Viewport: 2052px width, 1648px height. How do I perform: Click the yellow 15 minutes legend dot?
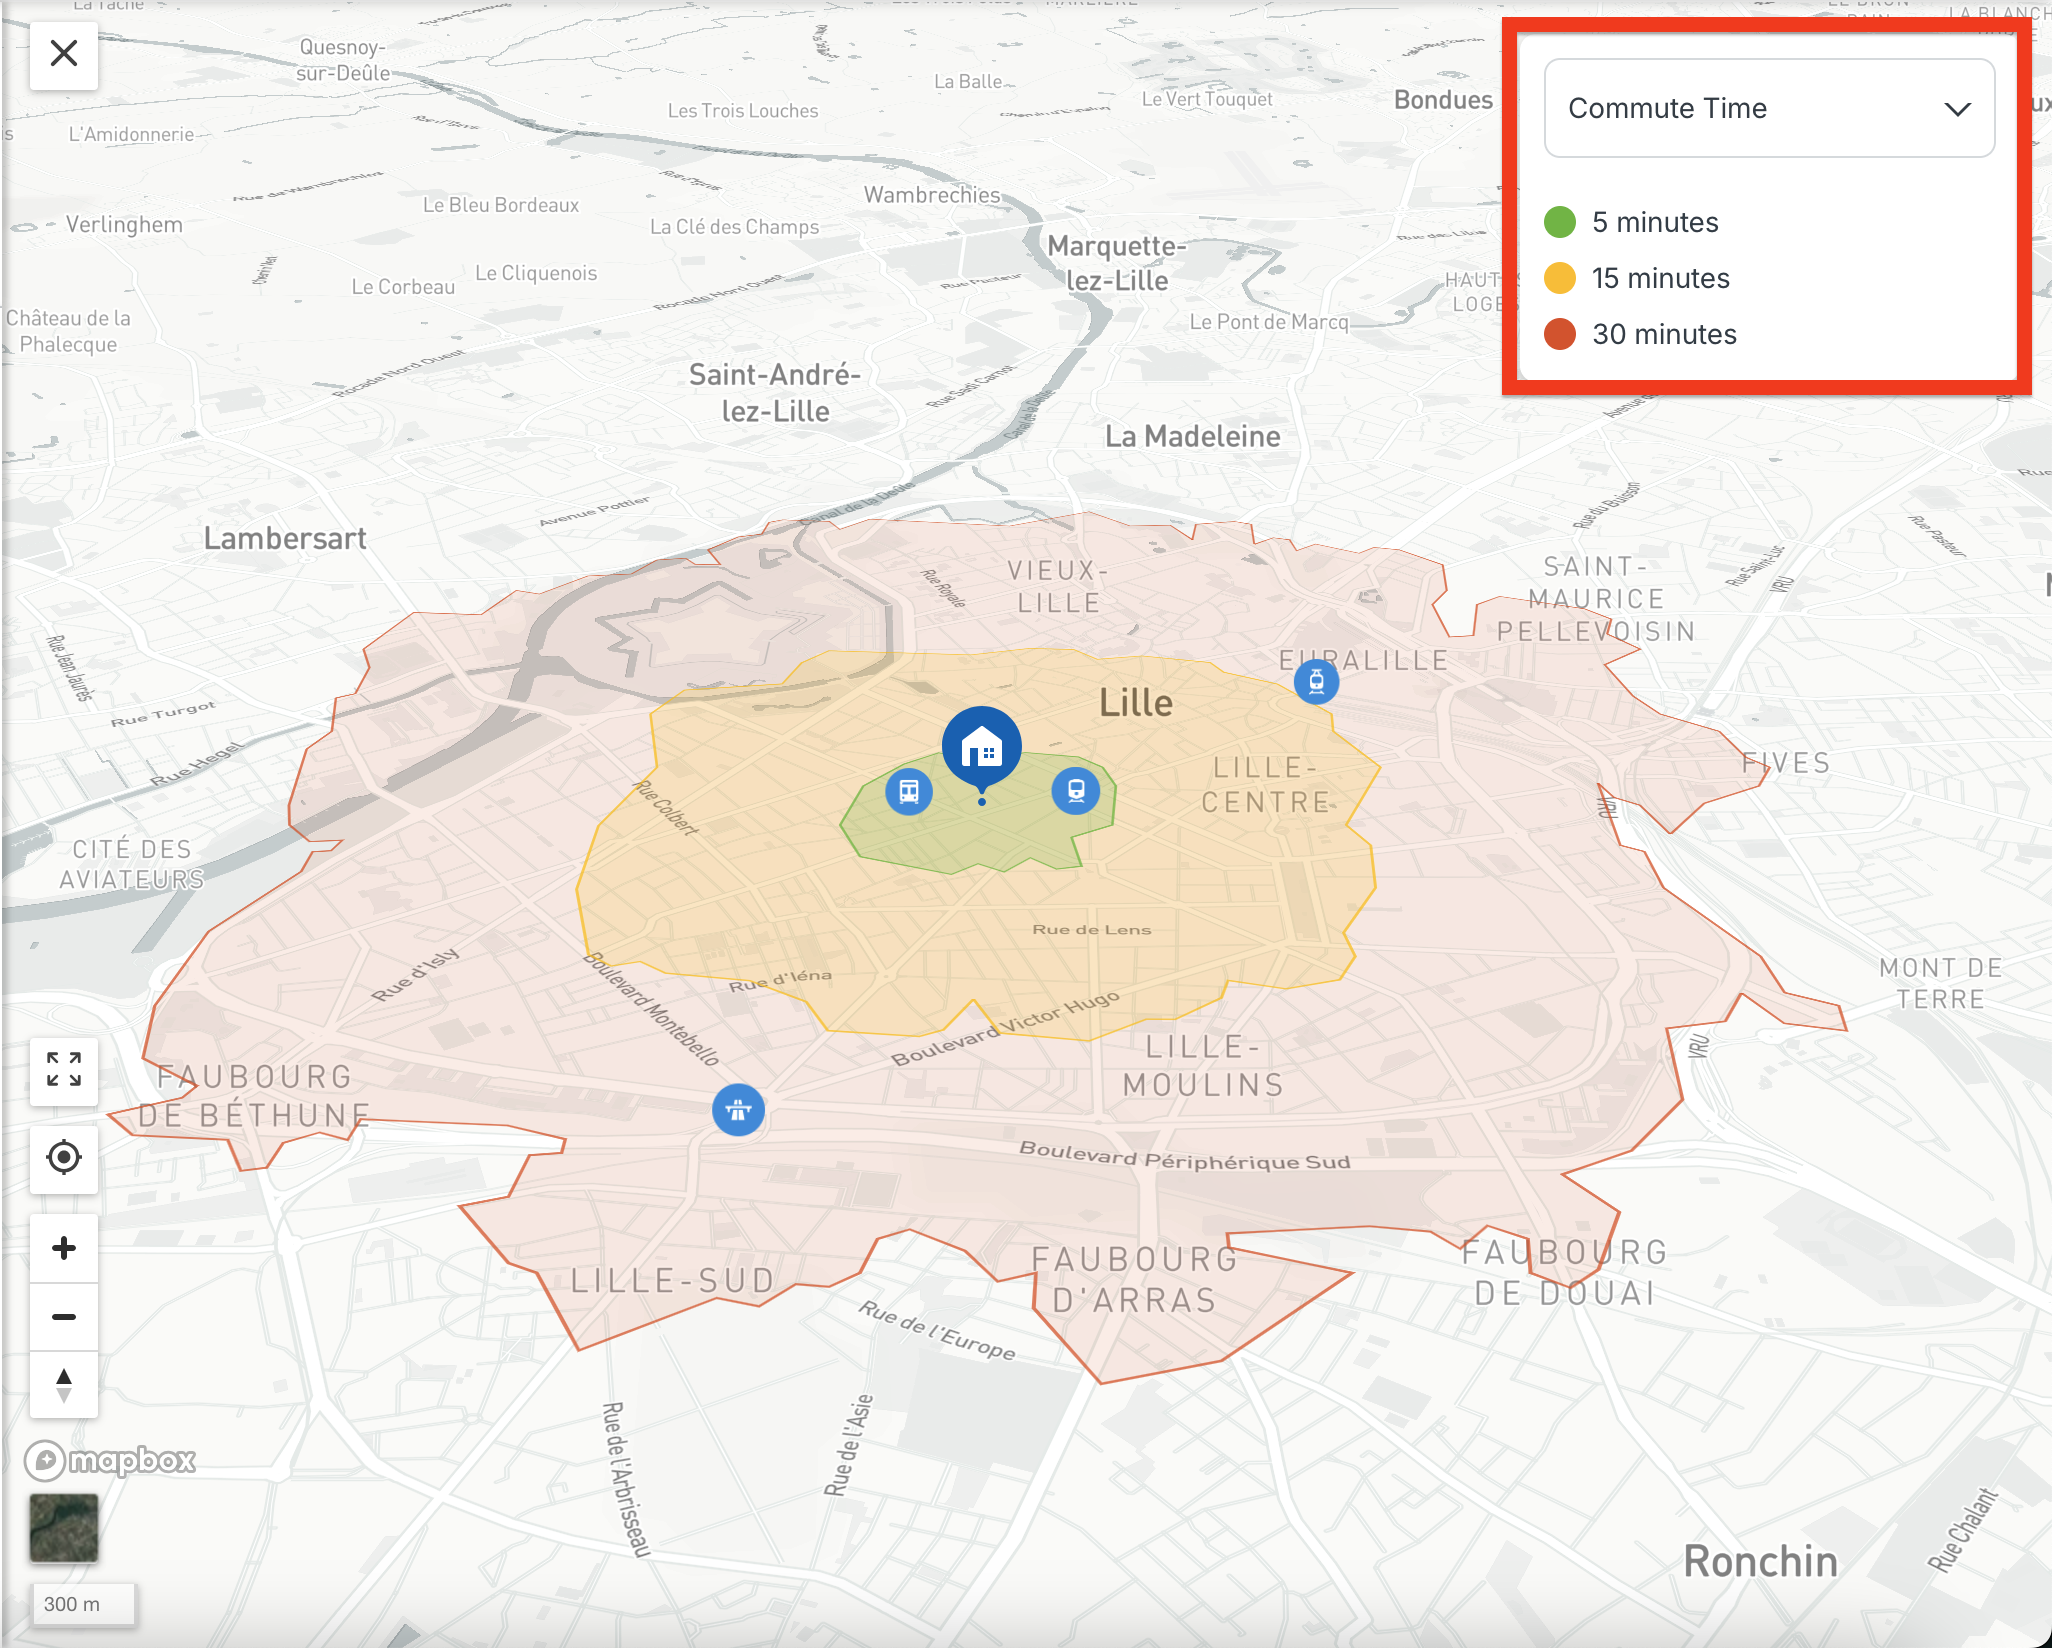[1560, 278]
